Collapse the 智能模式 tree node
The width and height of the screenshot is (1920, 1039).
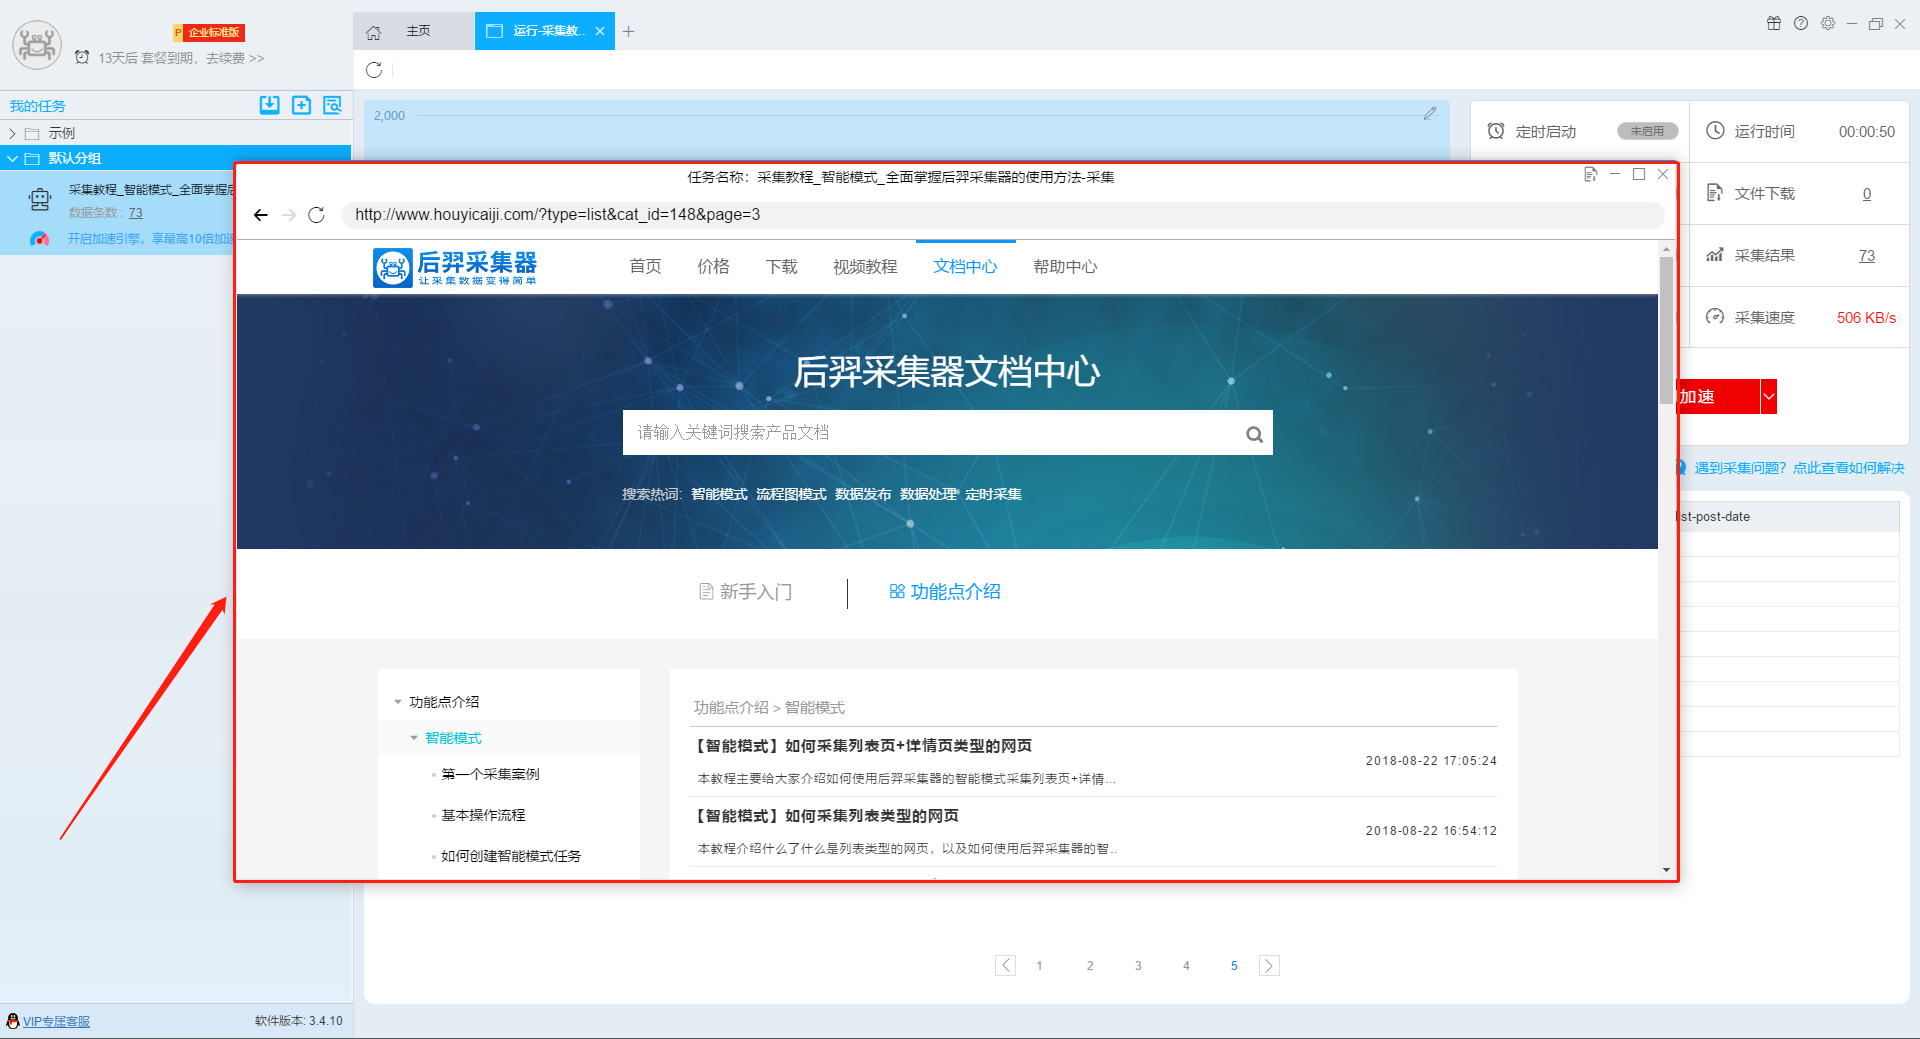click(414, 738)
